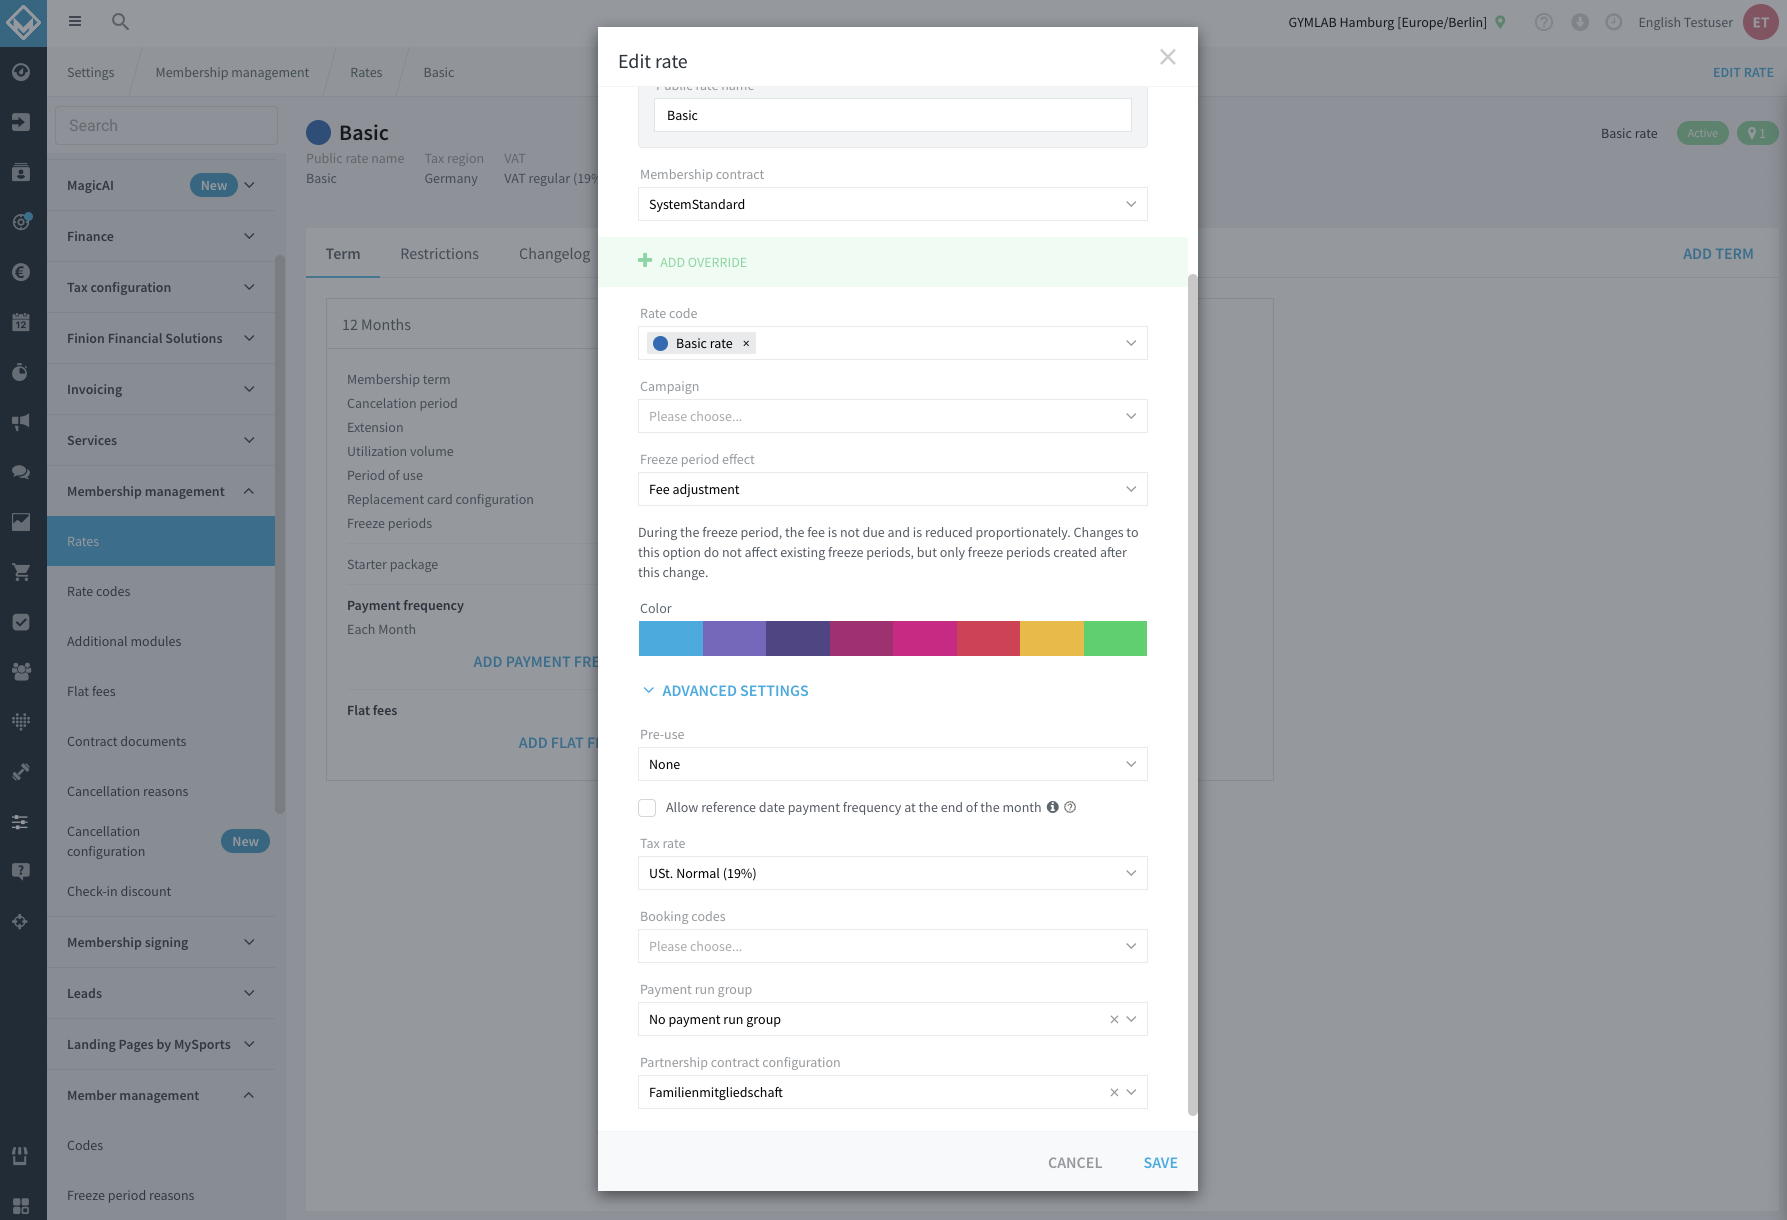Click the help question-mark icon in top bar
Viewport: 1787px width, 1220px height.
(1544, 22)
